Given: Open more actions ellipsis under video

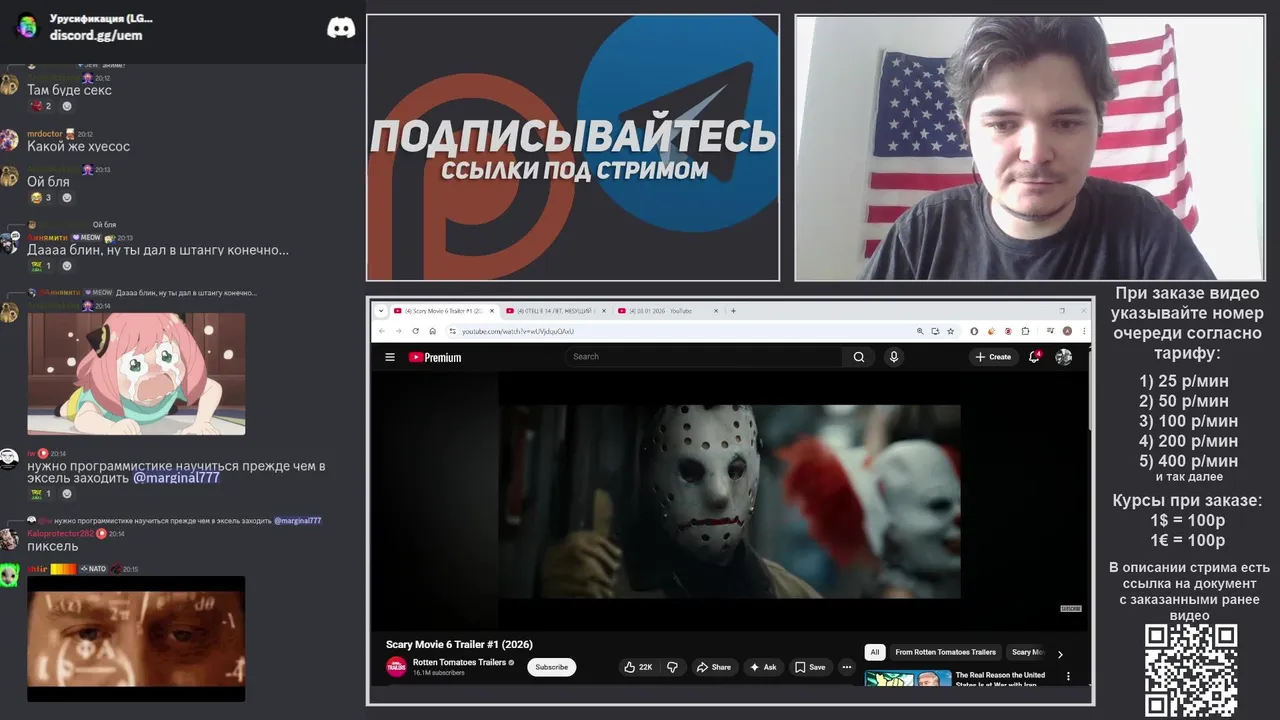Looking at the screenshot, I should tap(846, 667).
